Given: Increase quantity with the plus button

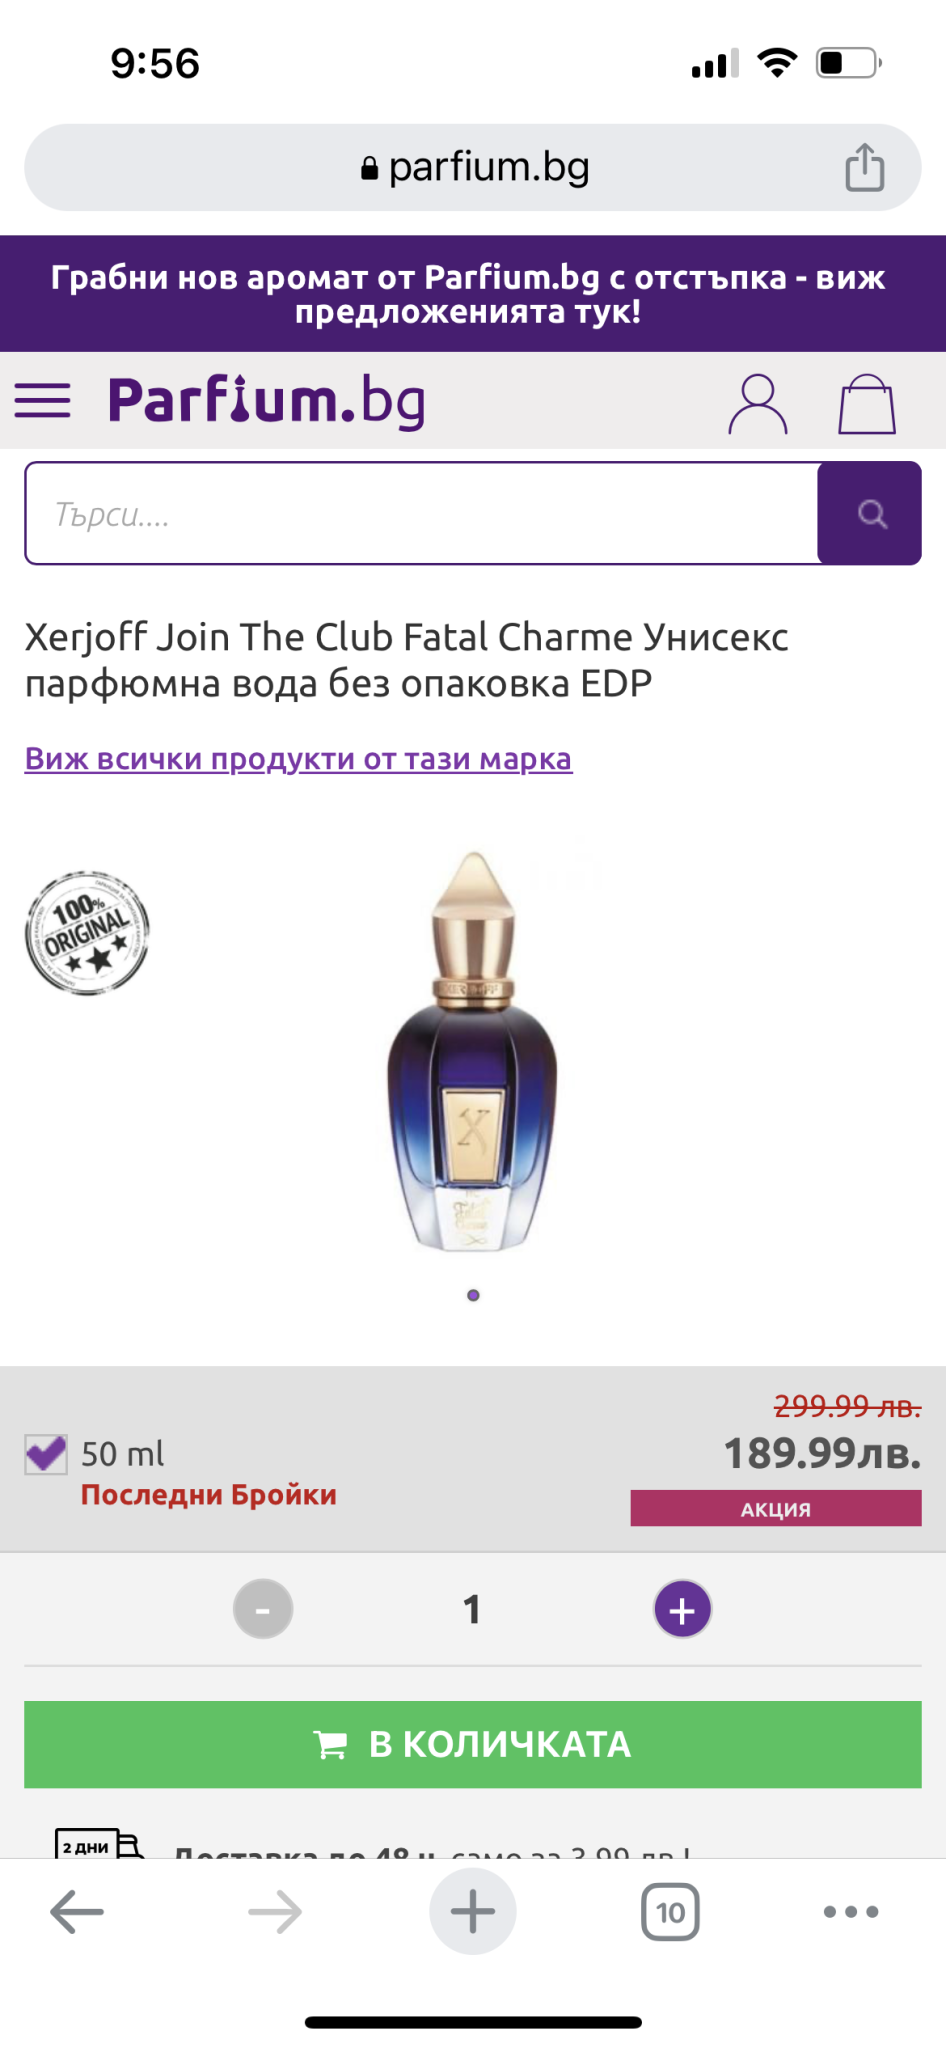Looking at the screenshot, I should pos(682,1609).
